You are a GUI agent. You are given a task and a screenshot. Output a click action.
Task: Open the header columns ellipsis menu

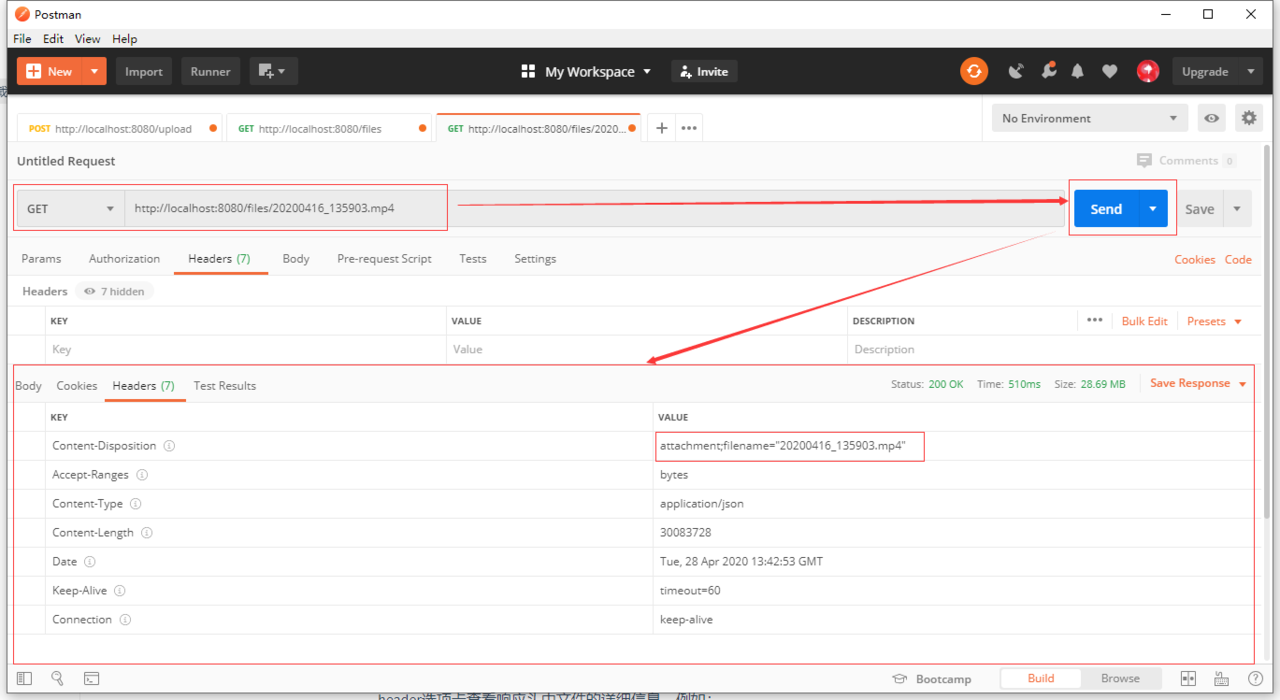pyautogui.click(x=1095, y=320)
